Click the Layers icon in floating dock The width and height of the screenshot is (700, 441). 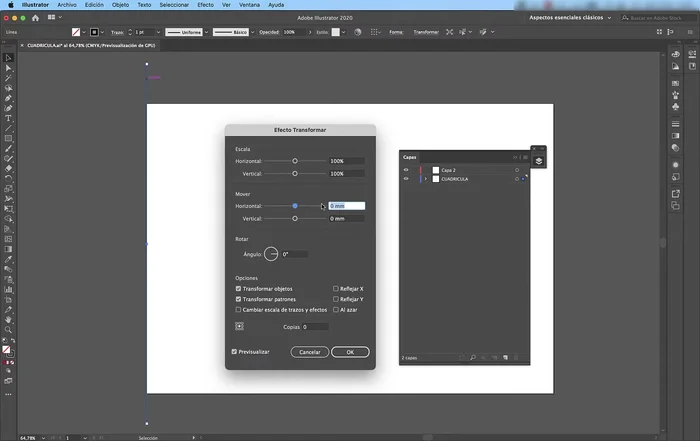pyautogui.click(x=538, y=161)
